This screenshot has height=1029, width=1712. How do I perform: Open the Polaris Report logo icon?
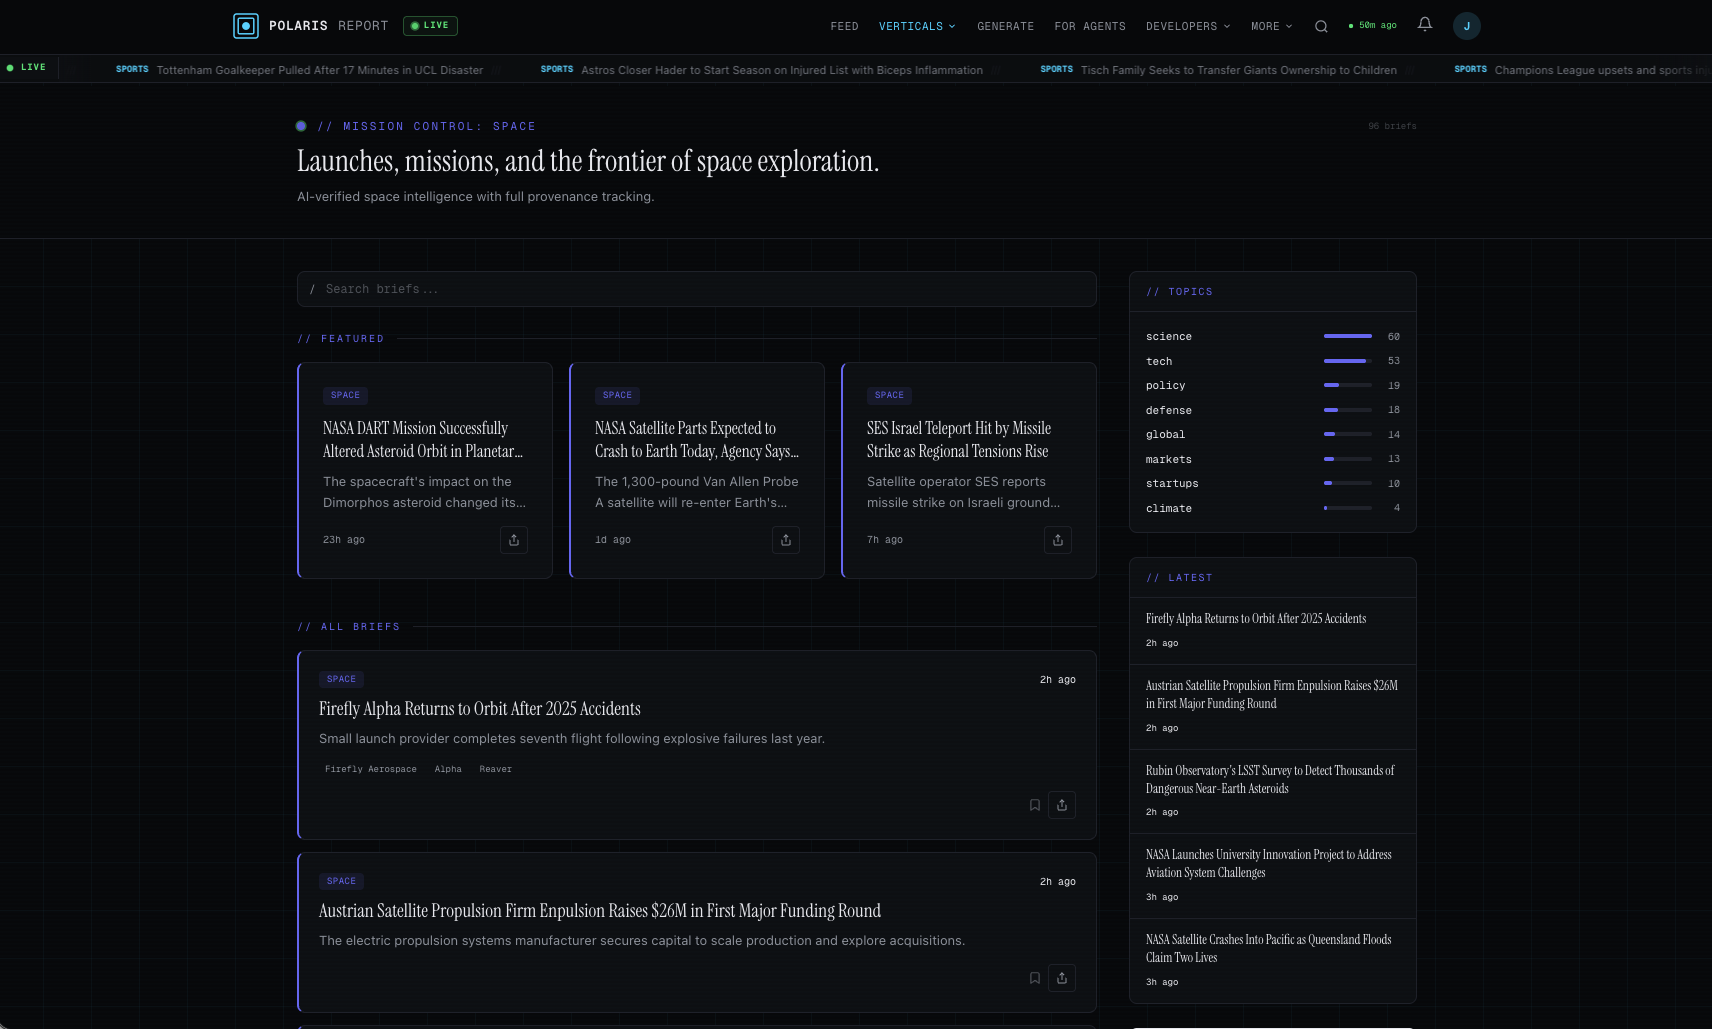(245, 25)
